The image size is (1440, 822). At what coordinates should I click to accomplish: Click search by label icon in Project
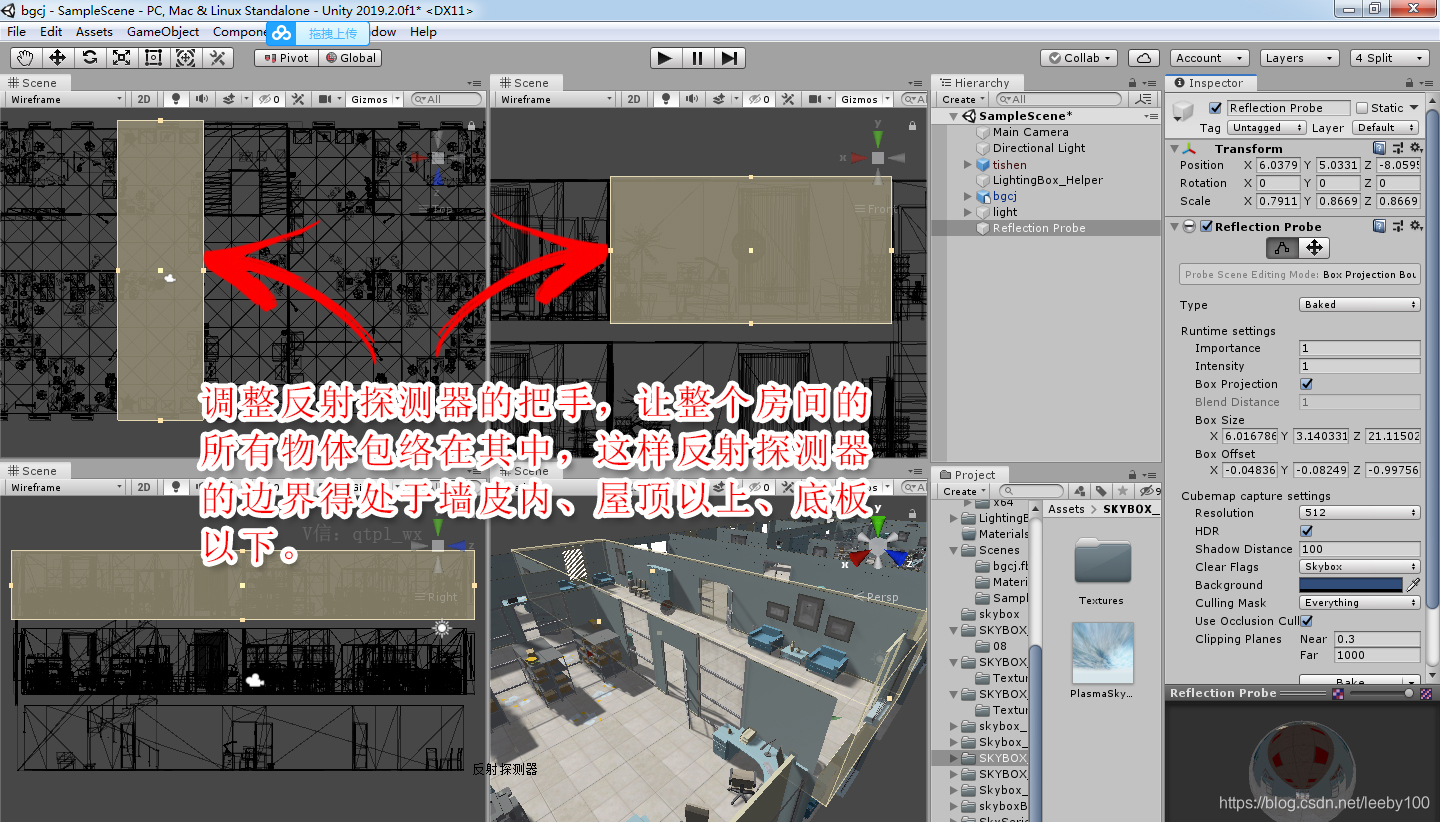(1101, 491)
